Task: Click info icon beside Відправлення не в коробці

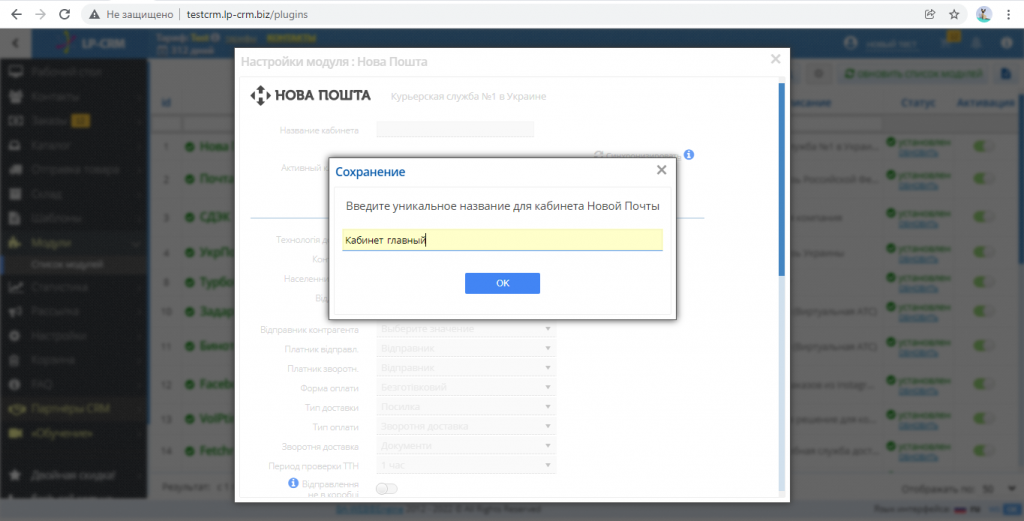Action: pos(293,483)
